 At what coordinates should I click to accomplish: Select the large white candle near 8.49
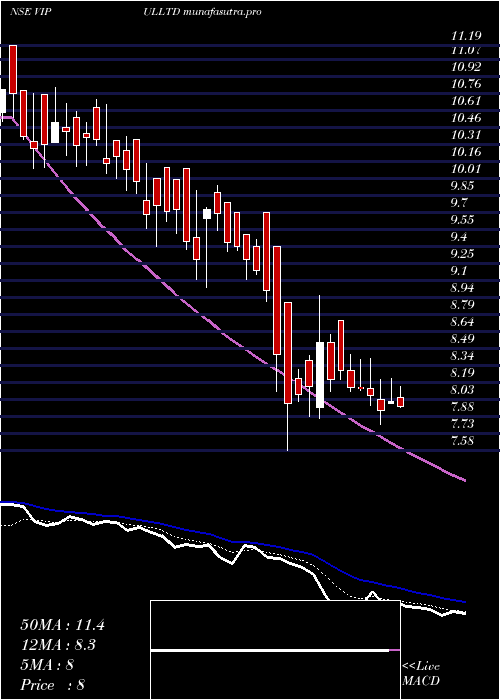coord(320,375)
